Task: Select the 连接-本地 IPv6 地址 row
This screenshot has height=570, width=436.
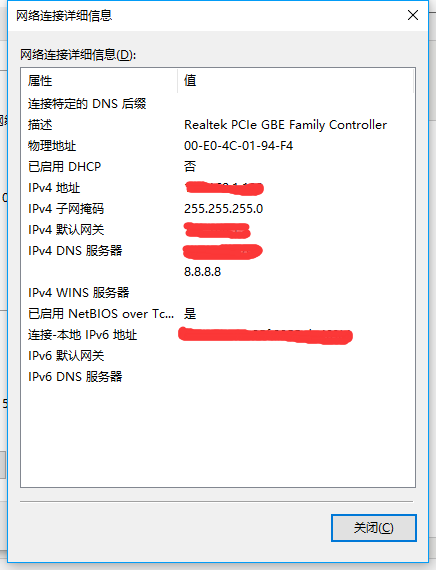Action: pos(218,335)
